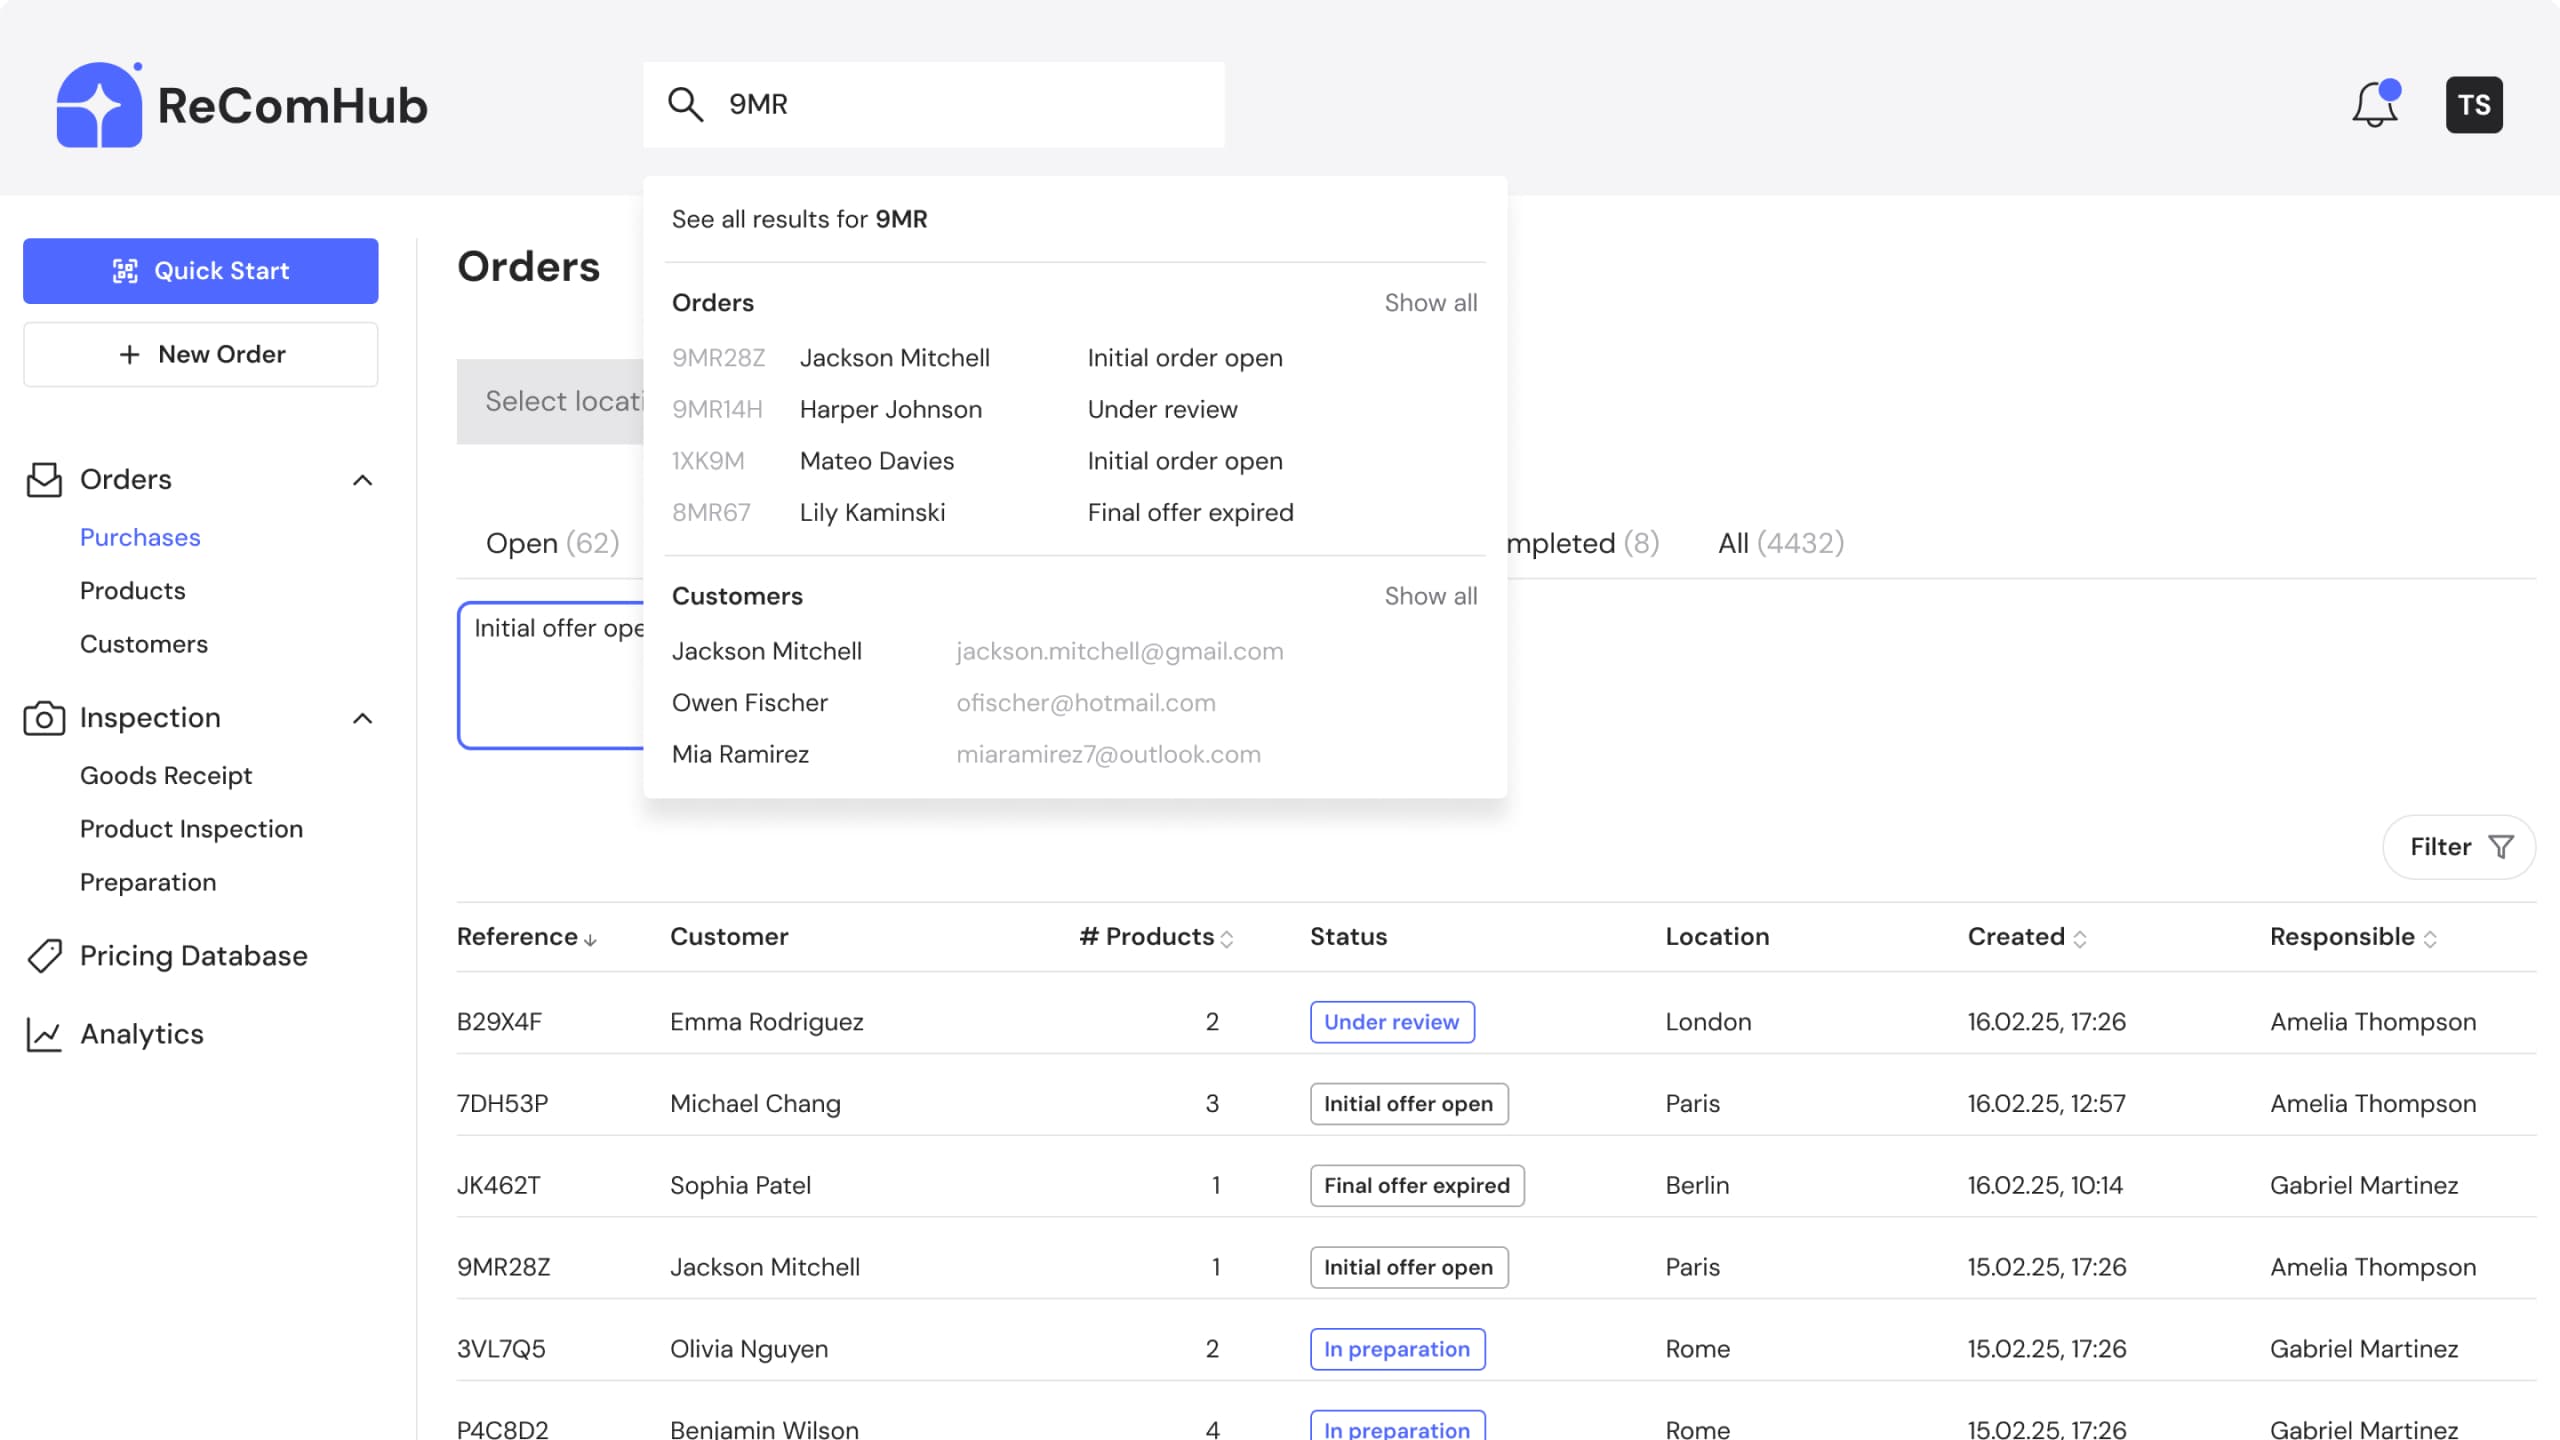
Task: Click the Orders inbox icon in sidebar
Action: (44, 479)
